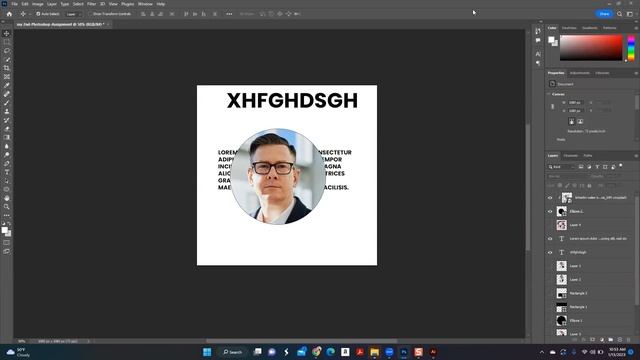This screenshot has width=640, height=360.
Task: Toggle Show Transform Controls checkbox
Action: (x=91, y=14)
